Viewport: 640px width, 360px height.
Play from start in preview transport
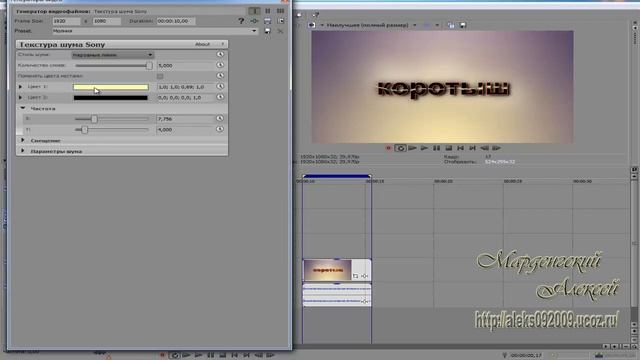click(413, 148)
